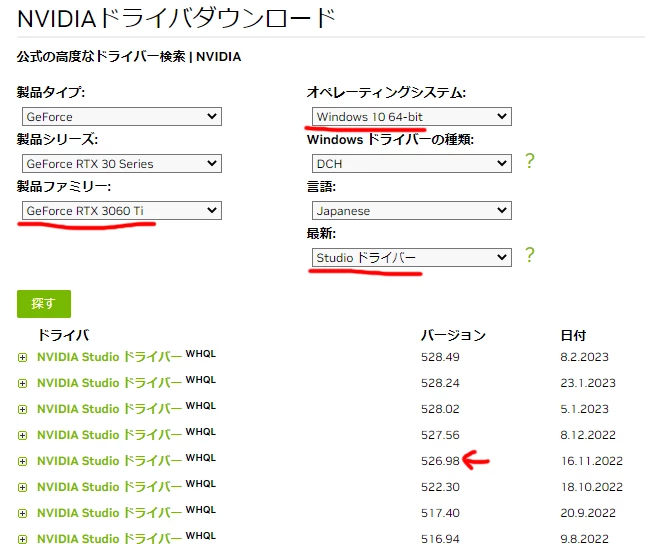Click the 製品ファミリー: label

click(64, 186)
